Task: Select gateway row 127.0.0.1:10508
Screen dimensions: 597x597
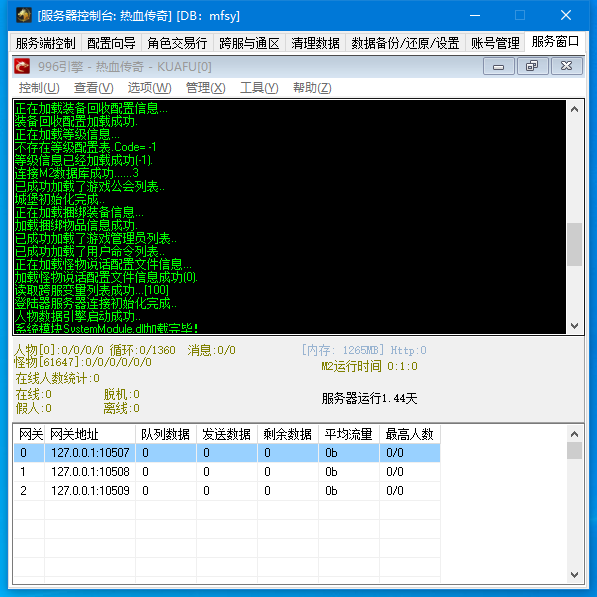Action: [x=227, y=472]
